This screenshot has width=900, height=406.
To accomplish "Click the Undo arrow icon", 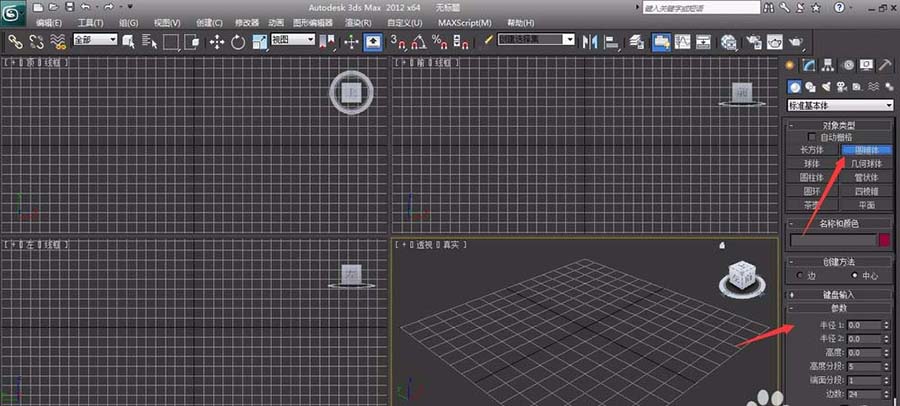I will tap(86, 7).
